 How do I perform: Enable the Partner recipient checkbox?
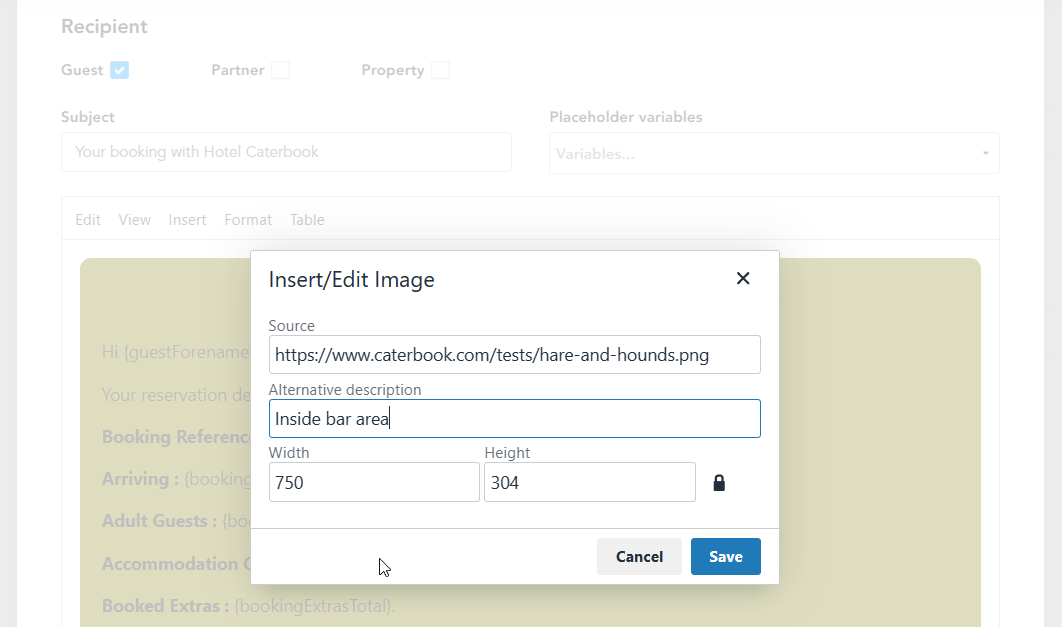click(280, 70)
